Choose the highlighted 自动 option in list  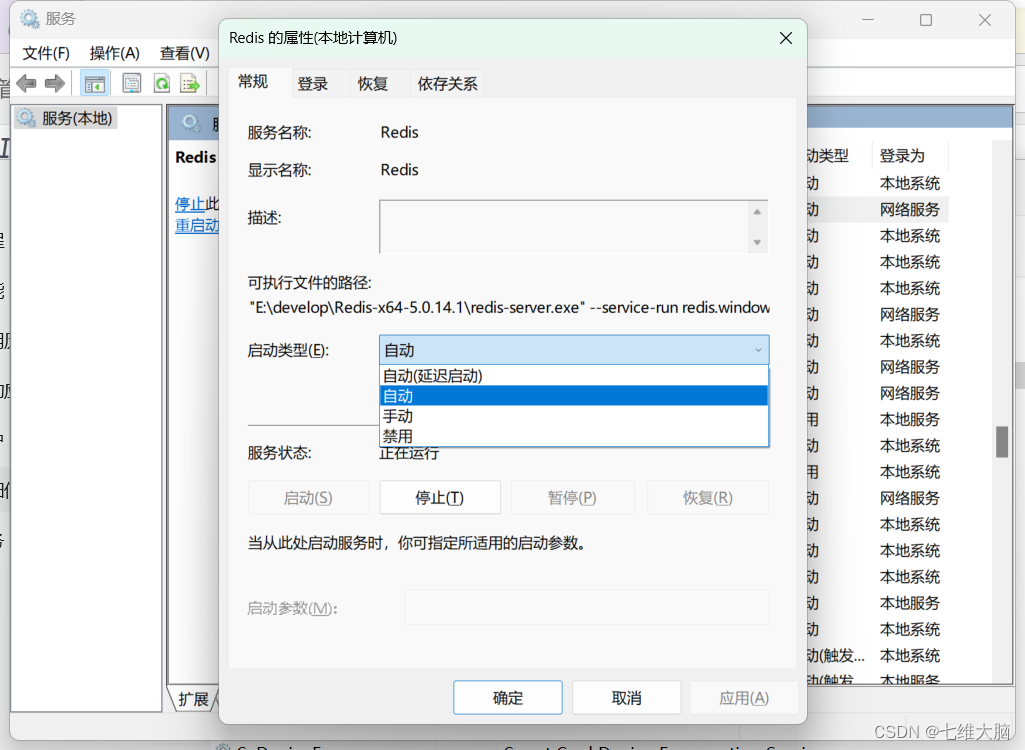coord(573,396)
